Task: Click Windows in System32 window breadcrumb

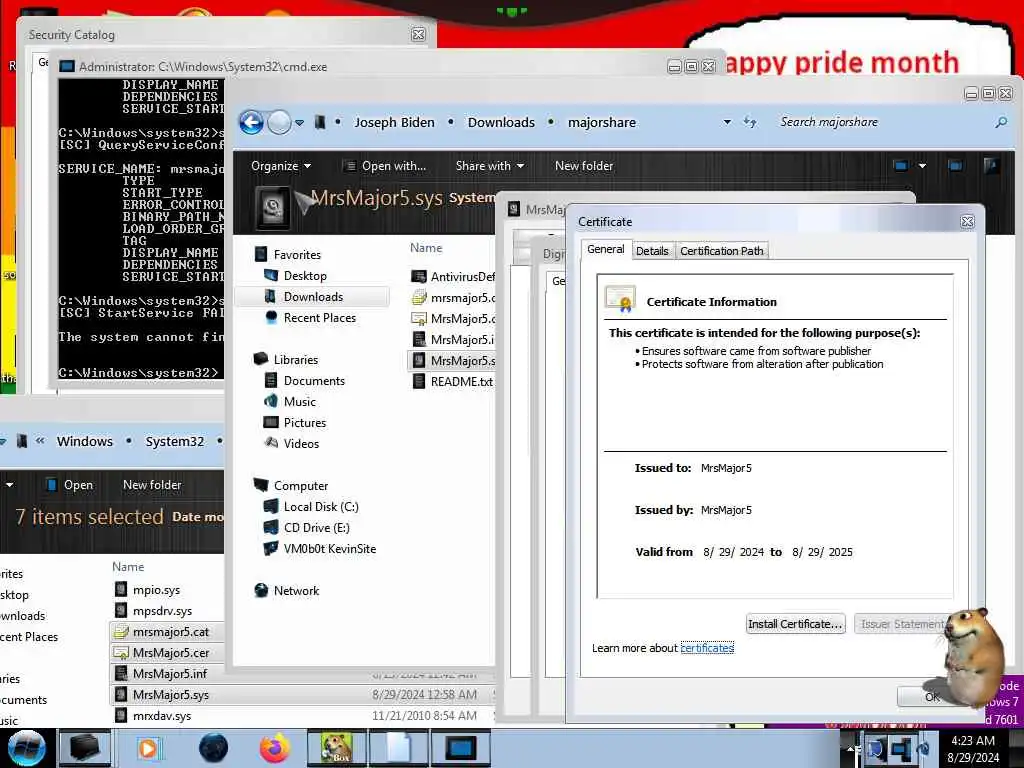Action: [85, 441]
